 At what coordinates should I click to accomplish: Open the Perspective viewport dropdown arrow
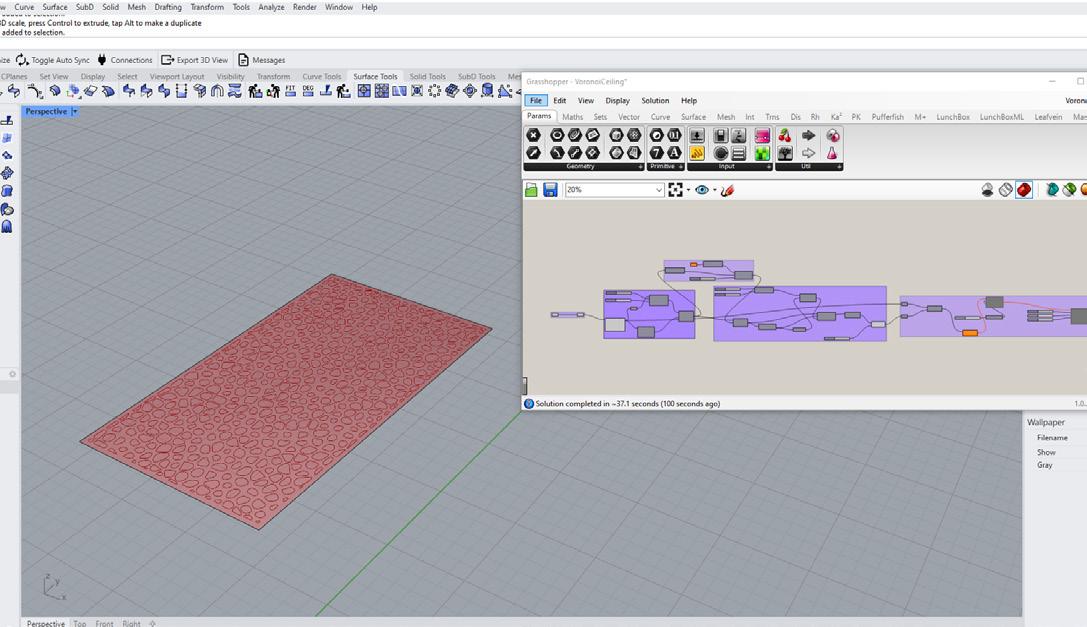point(74,112)
